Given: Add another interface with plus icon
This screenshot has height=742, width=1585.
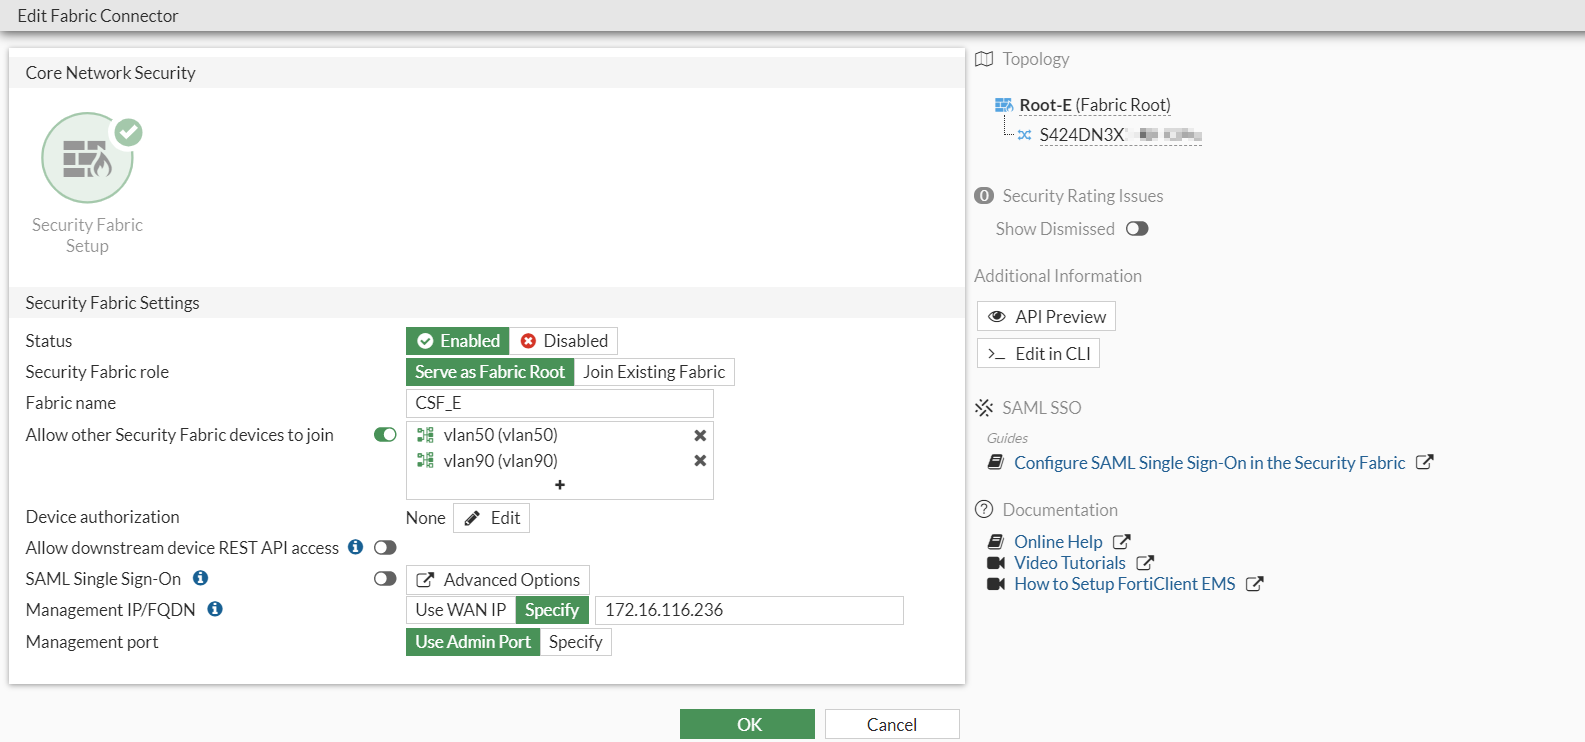Looking at the screenshot, I should click(560, 485).
